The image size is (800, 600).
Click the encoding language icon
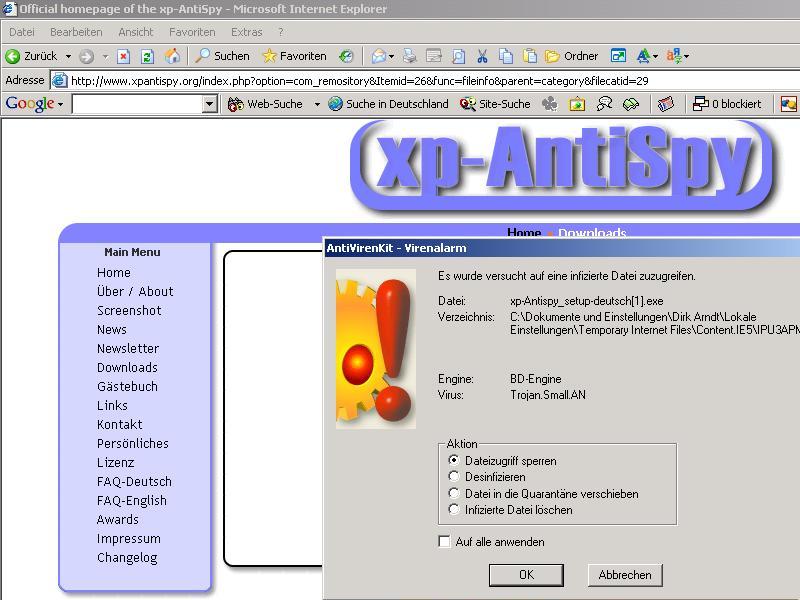(x=674, y=56)
